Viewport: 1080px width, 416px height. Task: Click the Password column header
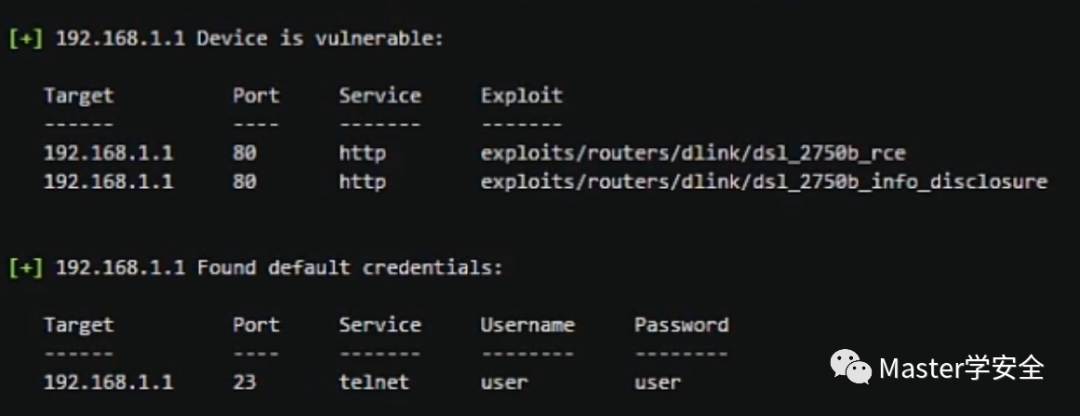pos(681,324)
